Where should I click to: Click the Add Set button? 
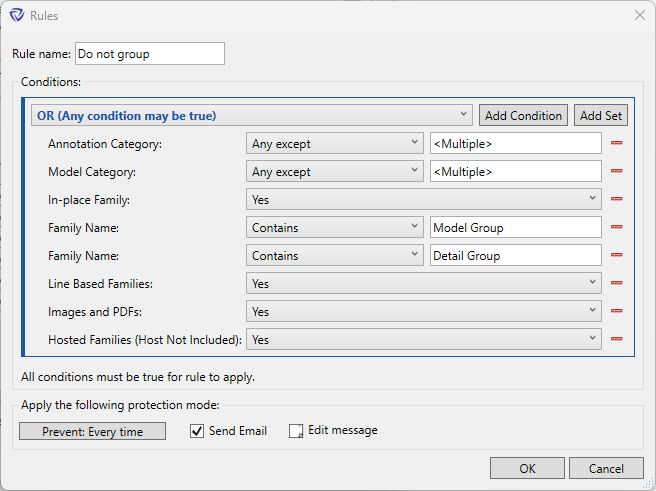point(601,115)
